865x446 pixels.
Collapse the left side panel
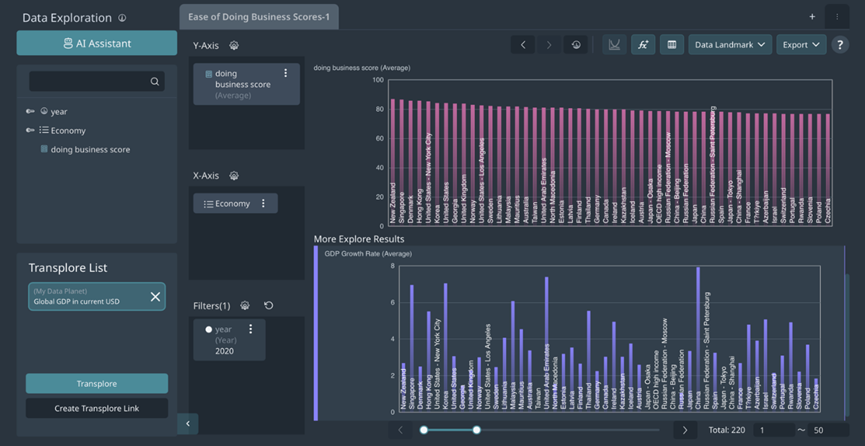[187, 424]
